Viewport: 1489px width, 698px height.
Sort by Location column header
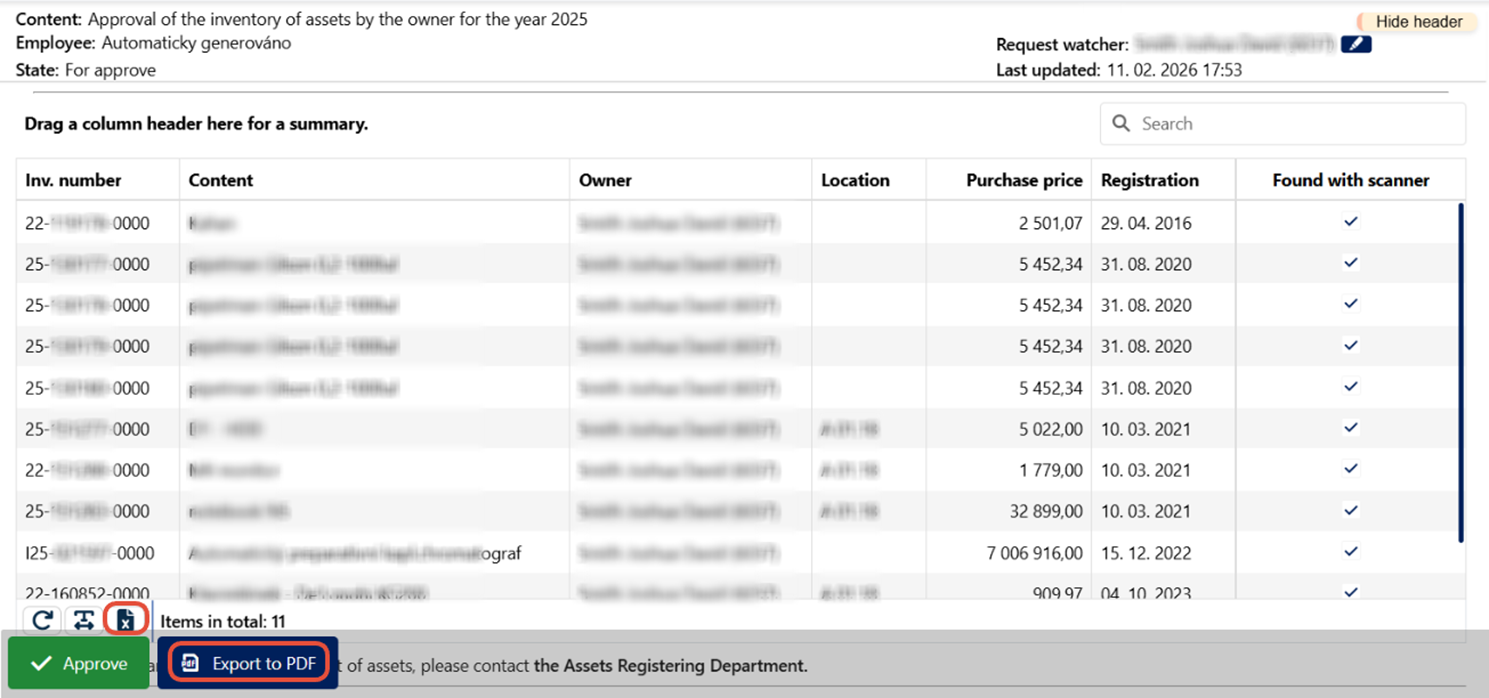869,180
